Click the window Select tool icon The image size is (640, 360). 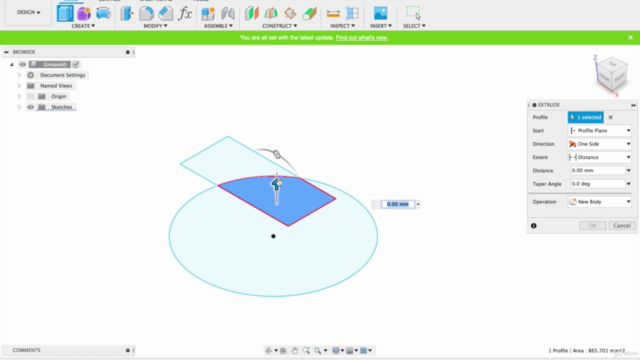[x=413, y=13]
